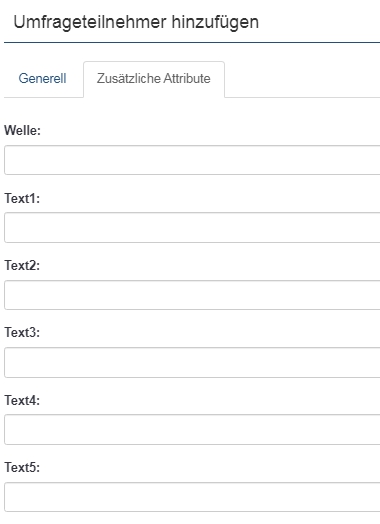This screenshot has width=380, height=524.
Task: Activate the Text4 text field
Action: [x=192, y=430]
